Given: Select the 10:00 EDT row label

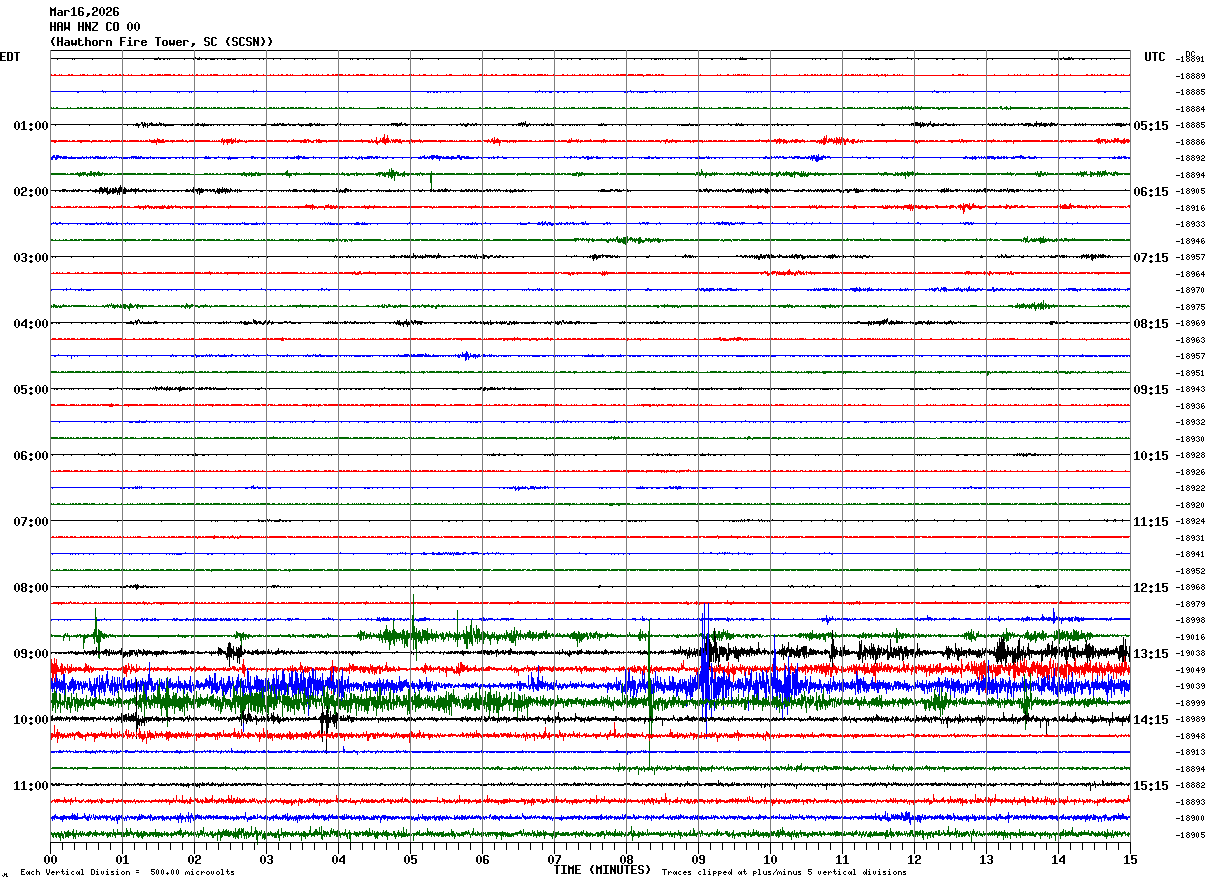Looking at the screenshot, I should 30,720.
